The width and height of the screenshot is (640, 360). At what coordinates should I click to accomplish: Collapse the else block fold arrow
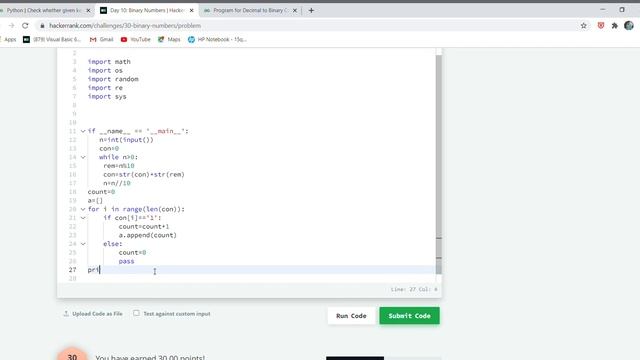[x=83, y=244]
